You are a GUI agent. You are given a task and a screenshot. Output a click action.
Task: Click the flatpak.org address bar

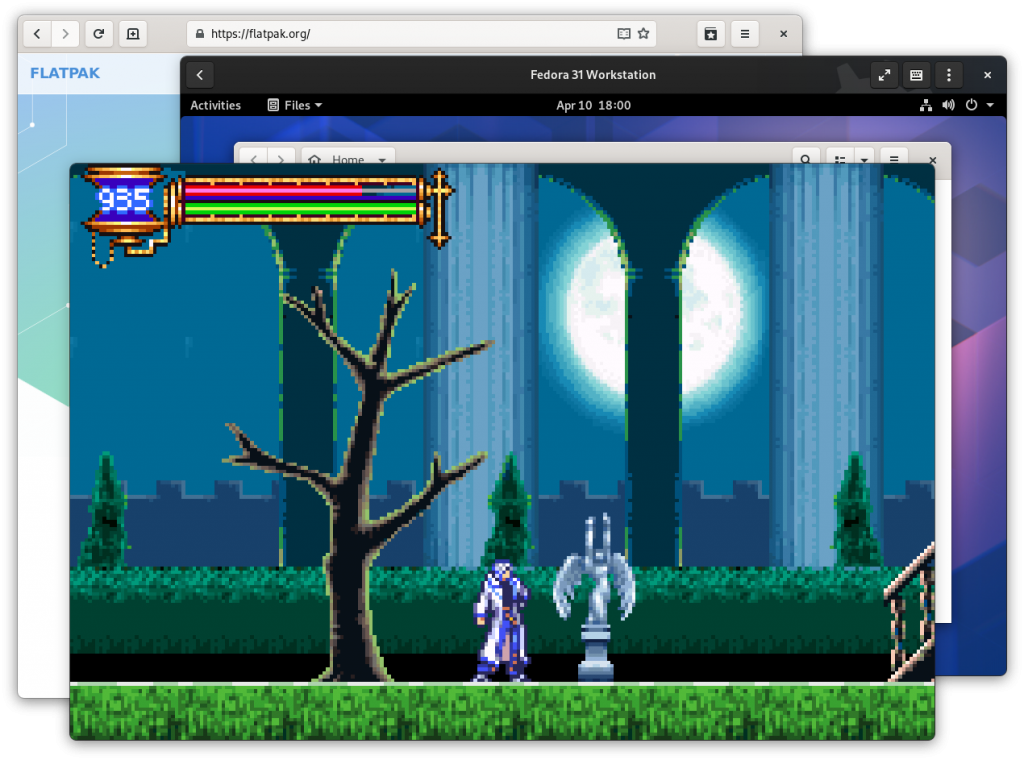click(421, 34)
